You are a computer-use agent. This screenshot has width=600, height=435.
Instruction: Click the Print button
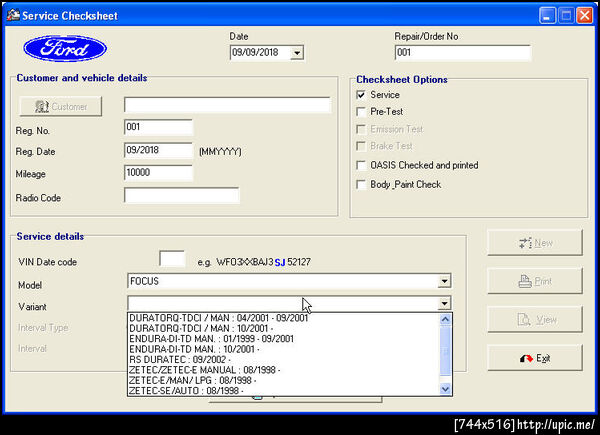(535, 281)
